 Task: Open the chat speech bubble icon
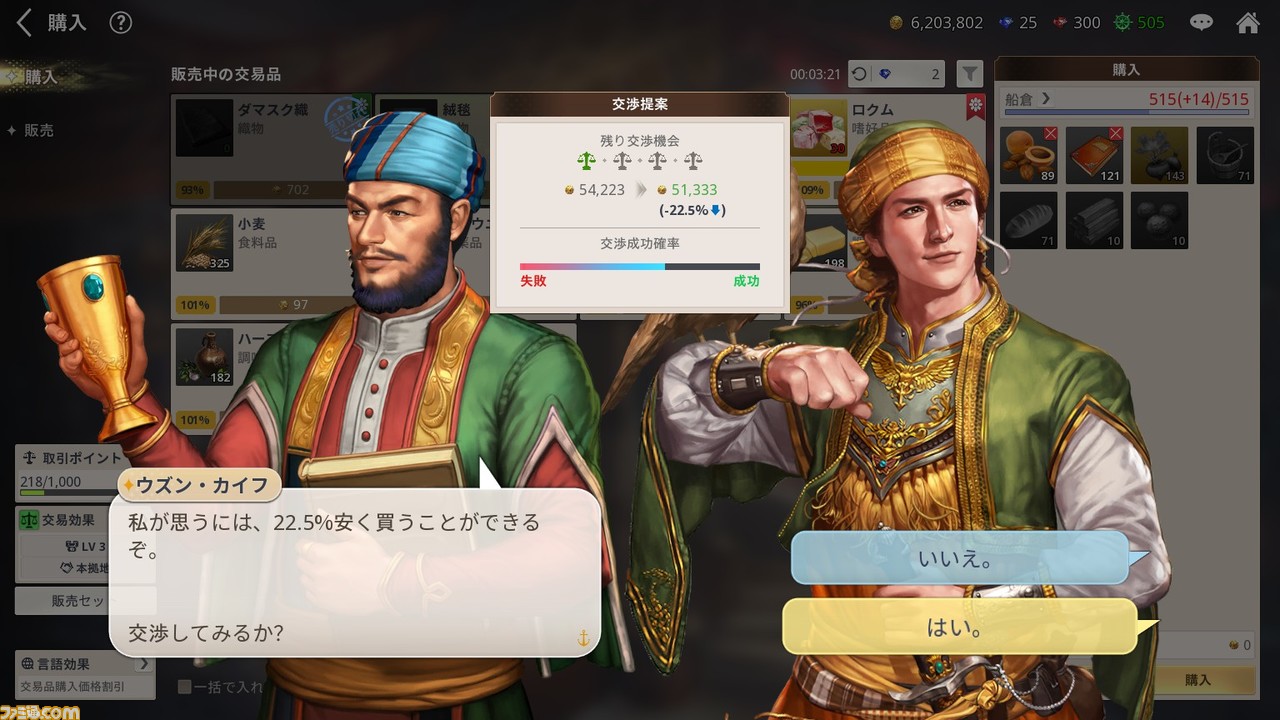tap(1201, 22)
